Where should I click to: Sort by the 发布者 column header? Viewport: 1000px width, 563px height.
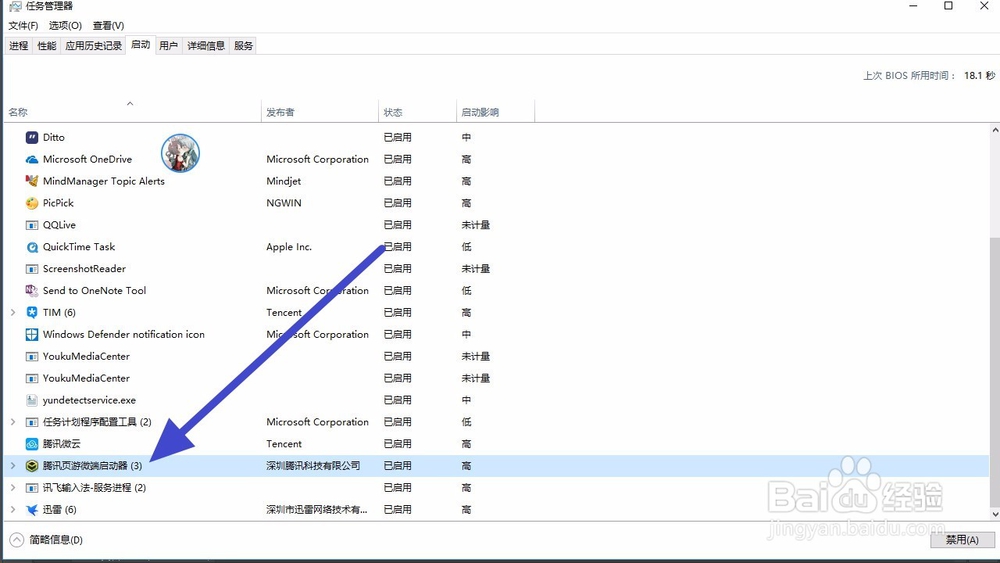(320, 112)
